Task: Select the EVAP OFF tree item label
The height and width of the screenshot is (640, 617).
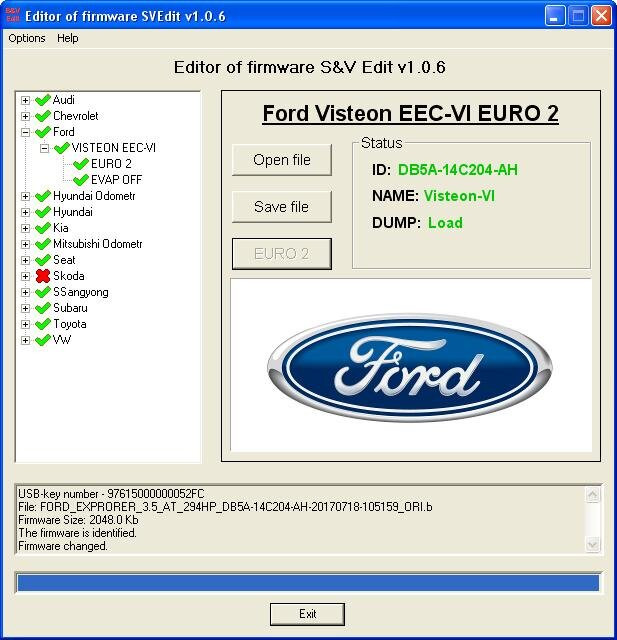Action: coord(116,180)
